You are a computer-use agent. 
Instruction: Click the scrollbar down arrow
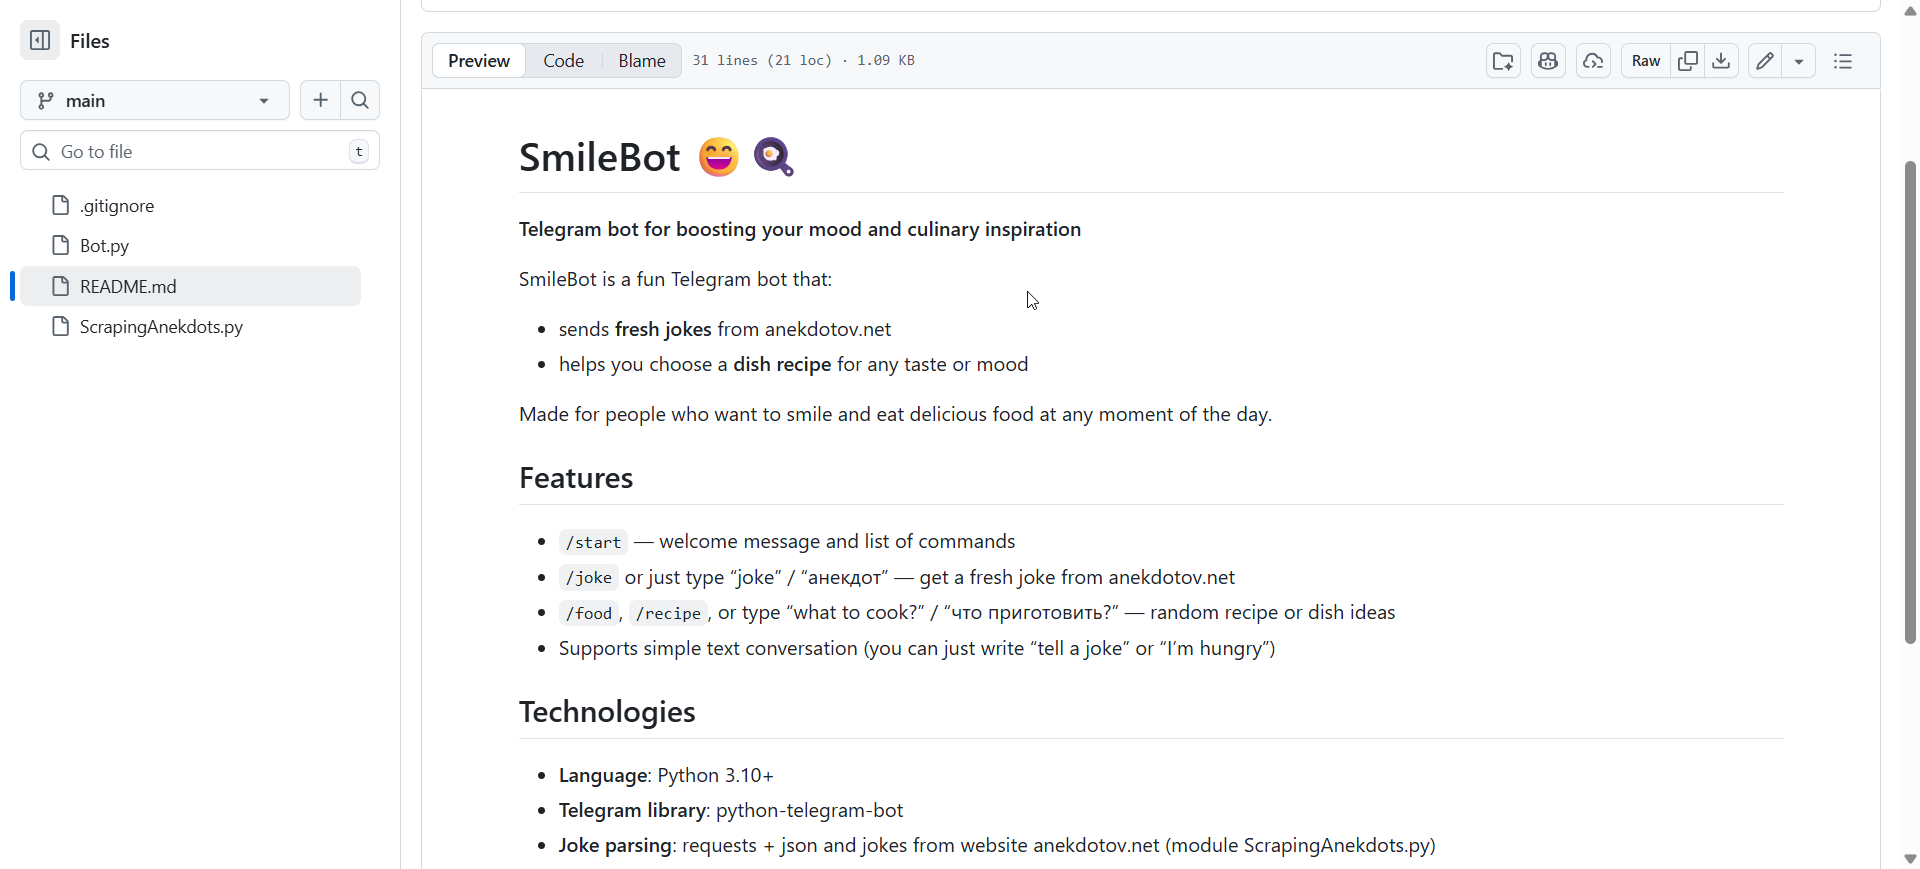coord(1910,859)
